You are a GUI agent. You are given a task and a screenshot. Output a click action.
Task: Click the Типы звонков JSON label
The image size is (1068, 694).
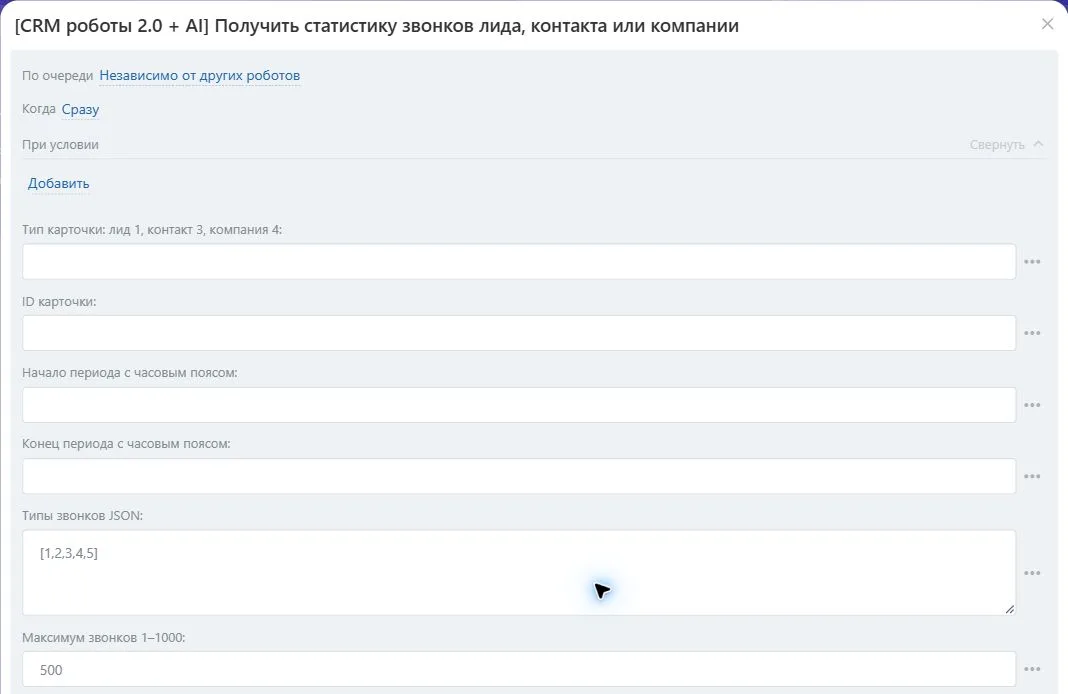[x=82, y=516]
